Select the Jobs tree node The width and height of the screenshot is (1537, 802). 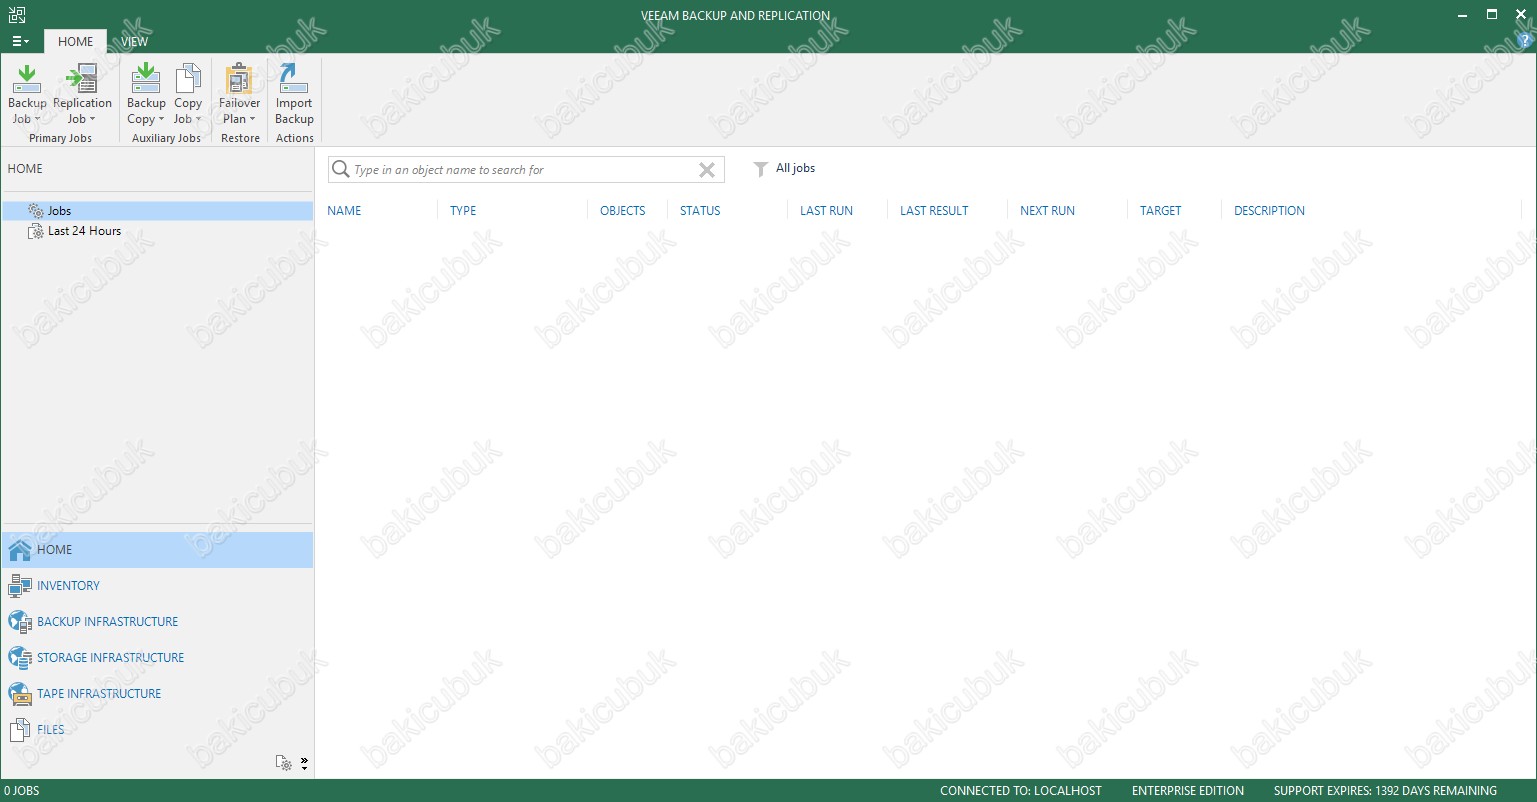click(x=158, y=211)
